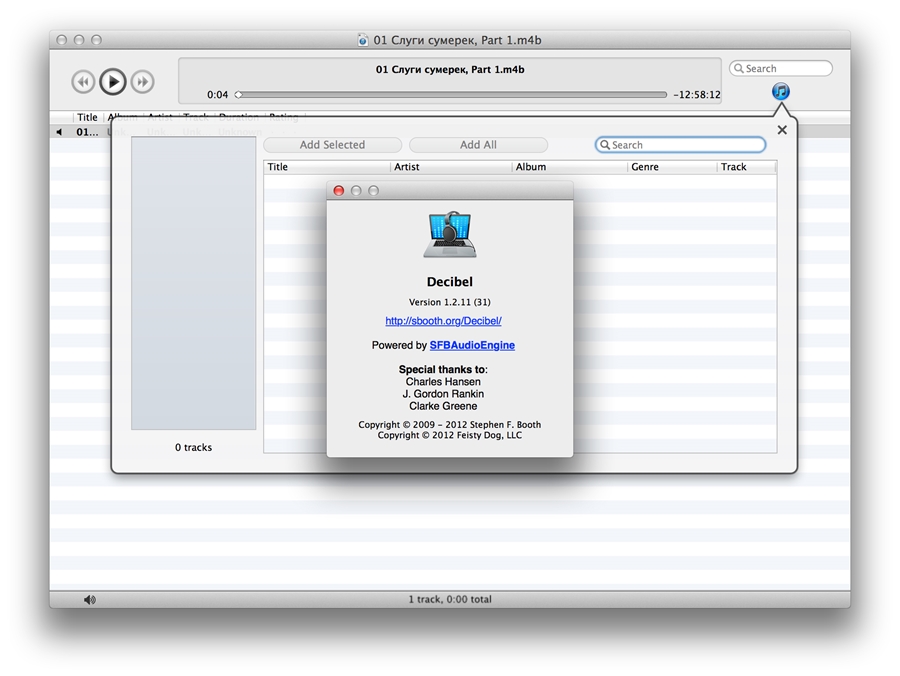This screenshot has height=676, width=900.
Task: Click the blue iTunes library icon
Action: tap(781, 92)
